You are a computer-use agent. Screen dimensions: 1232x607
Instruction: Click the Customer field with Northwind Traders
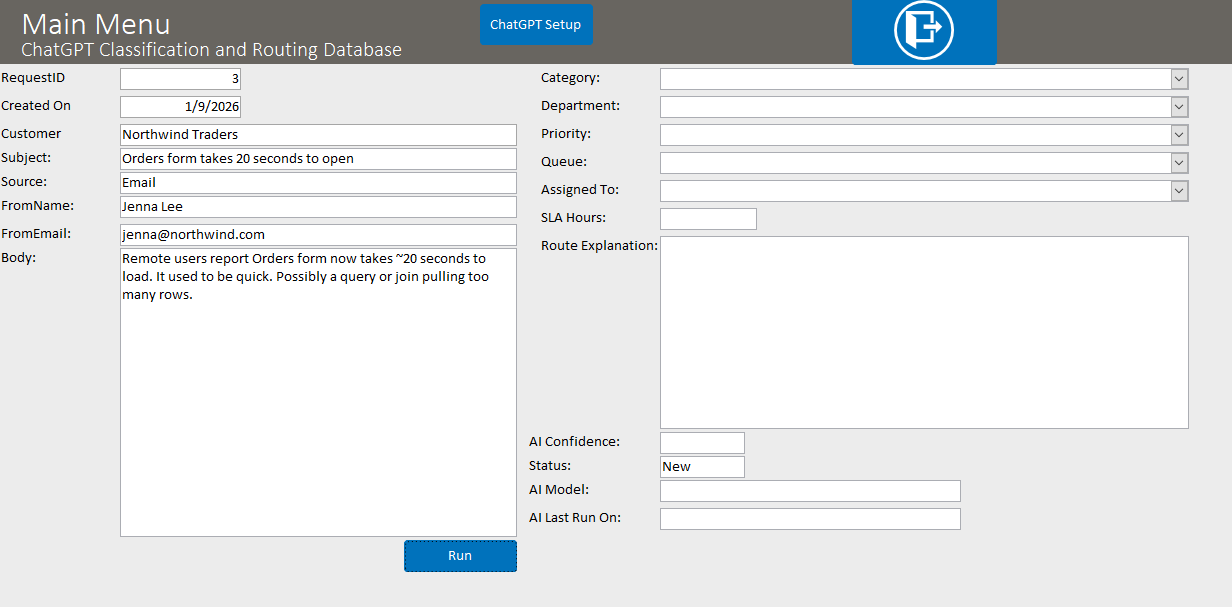[318, 135]
